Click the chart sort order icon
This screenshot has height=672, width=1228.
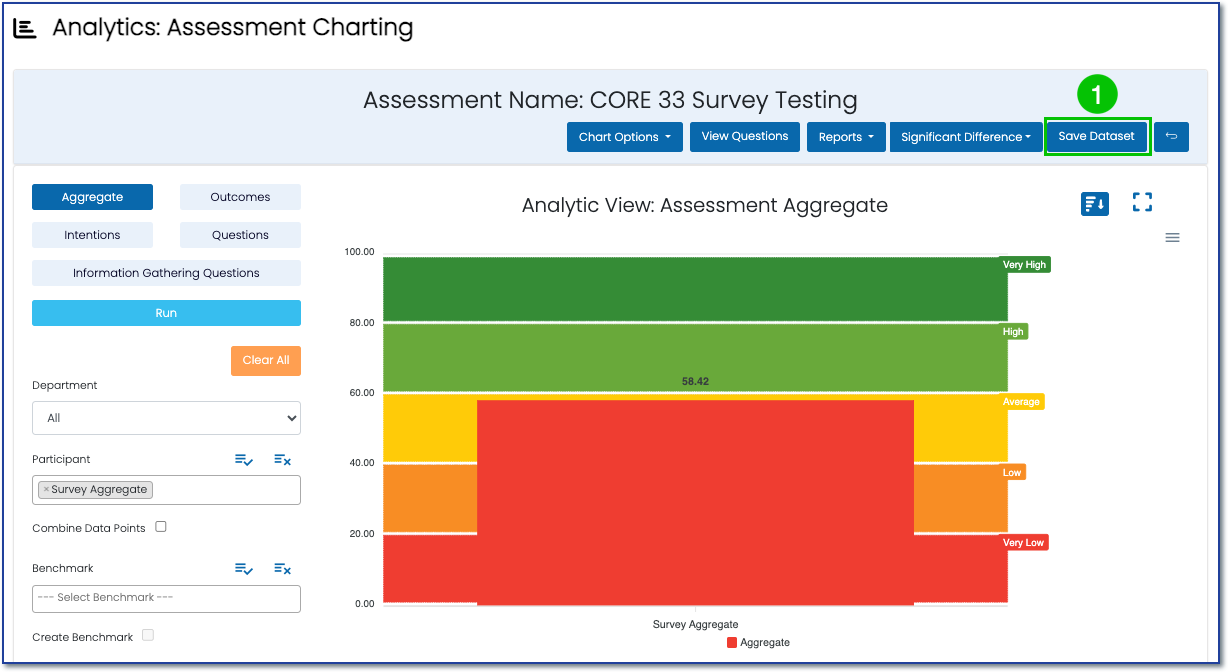coord(1095,203)
